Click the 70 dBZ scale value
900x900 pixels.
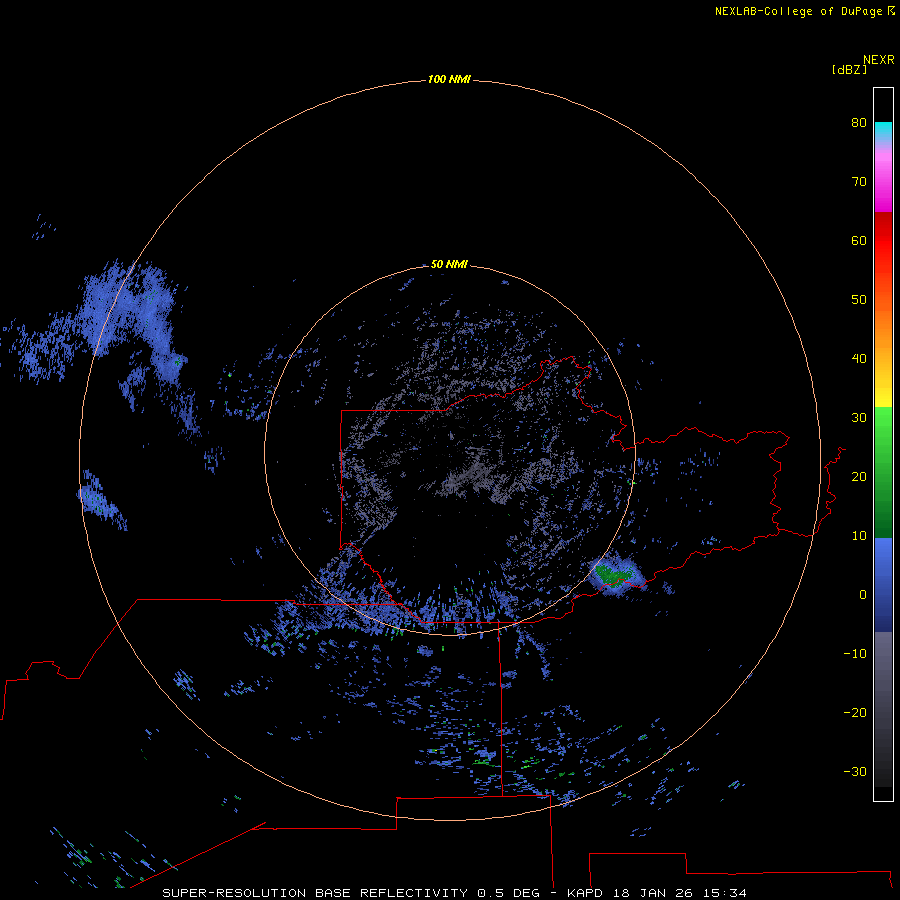859,181
